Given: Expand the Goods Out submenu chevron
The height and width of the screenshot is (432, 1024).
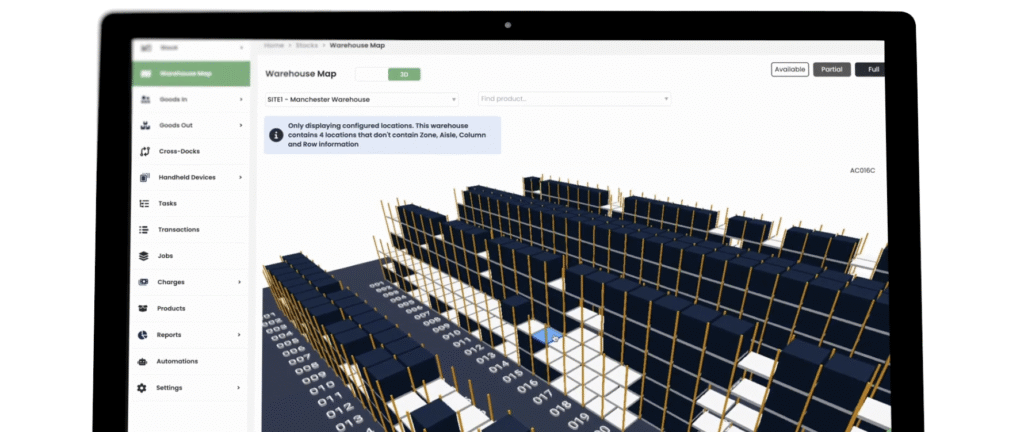Looking at the screenshot, I should click(241, 125).
